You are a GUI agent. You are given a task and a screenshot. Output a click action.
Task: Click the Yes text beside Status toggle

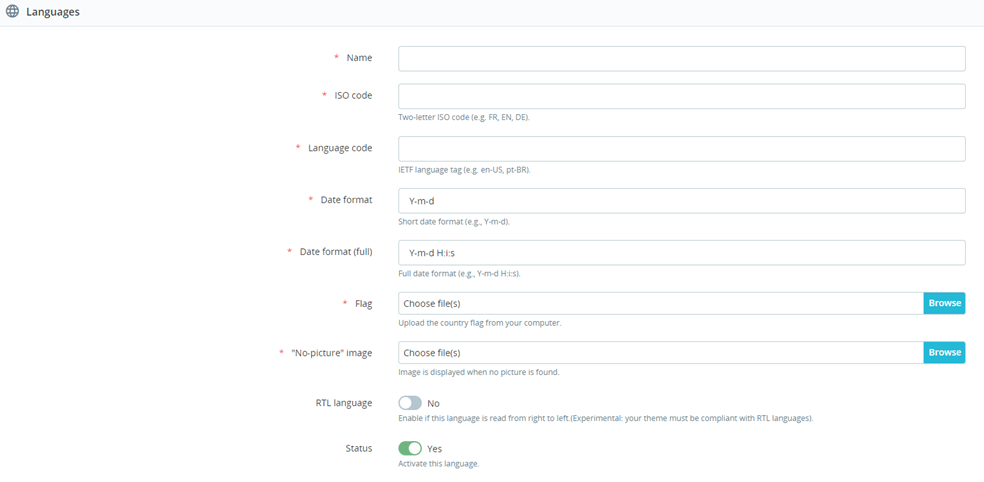[x=434, y=449]
